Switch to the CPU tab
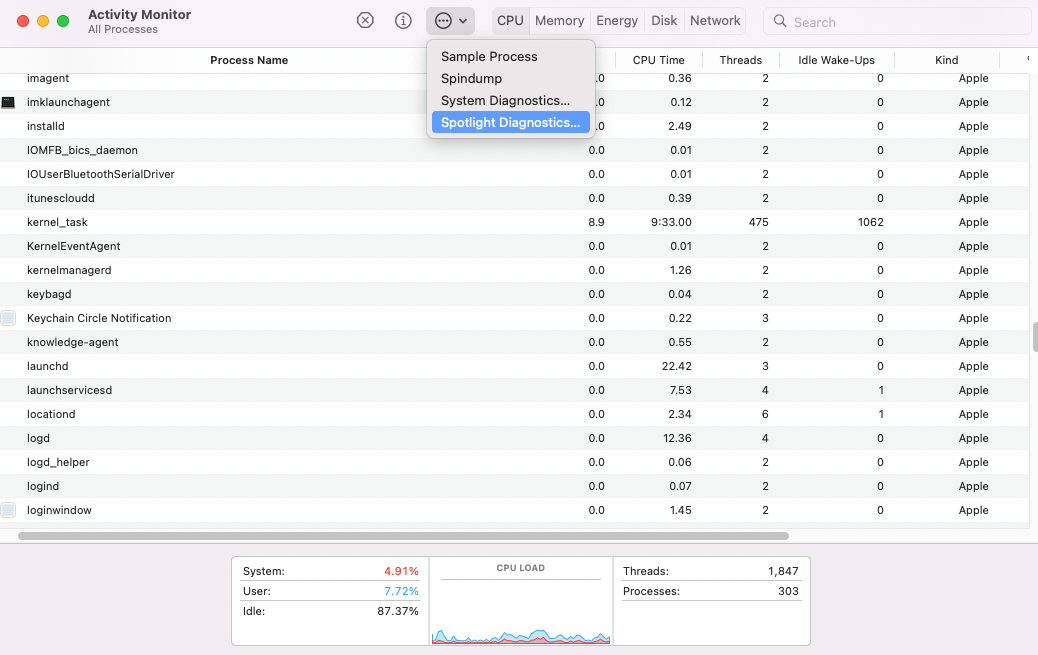 [510, 21]
